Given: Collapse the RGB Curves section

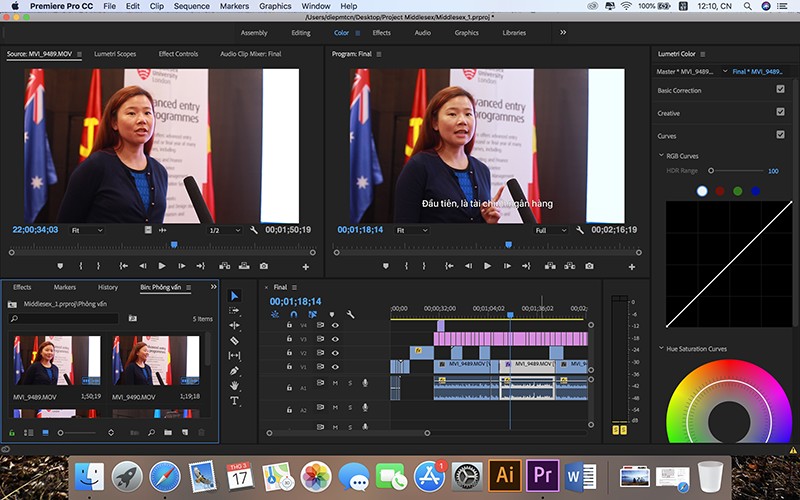Looking at the screenshot, I should pyautogui.click(x=661, y=155).
